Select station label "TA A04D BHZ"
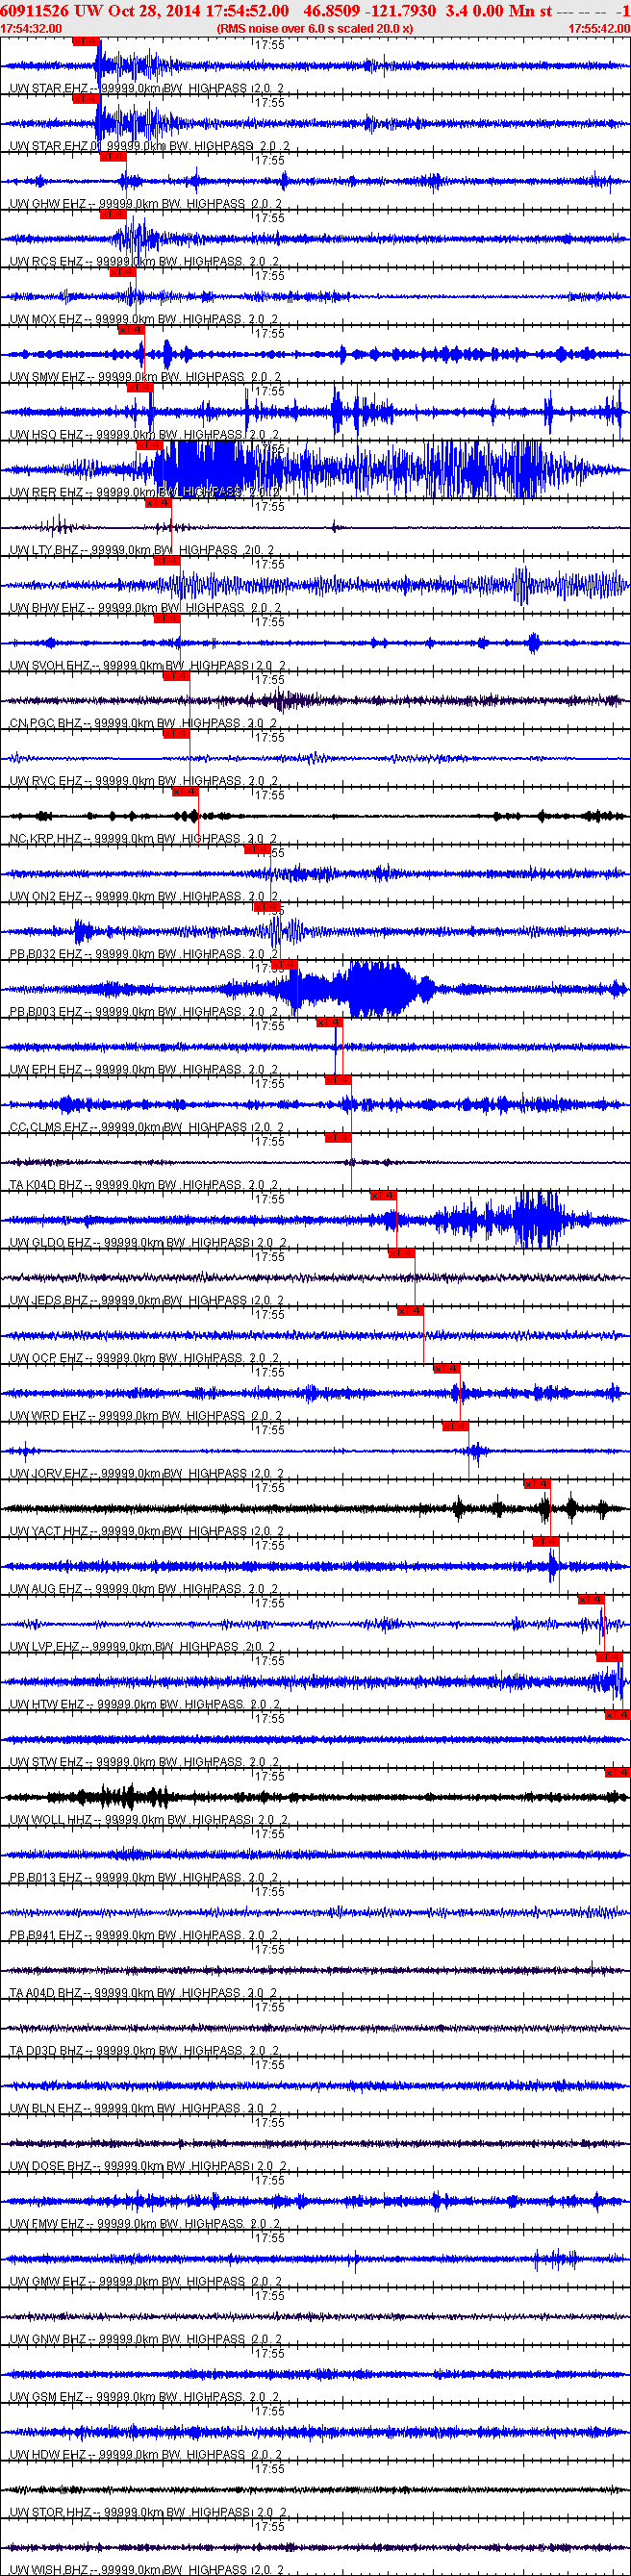 [x=47, y=1994]
